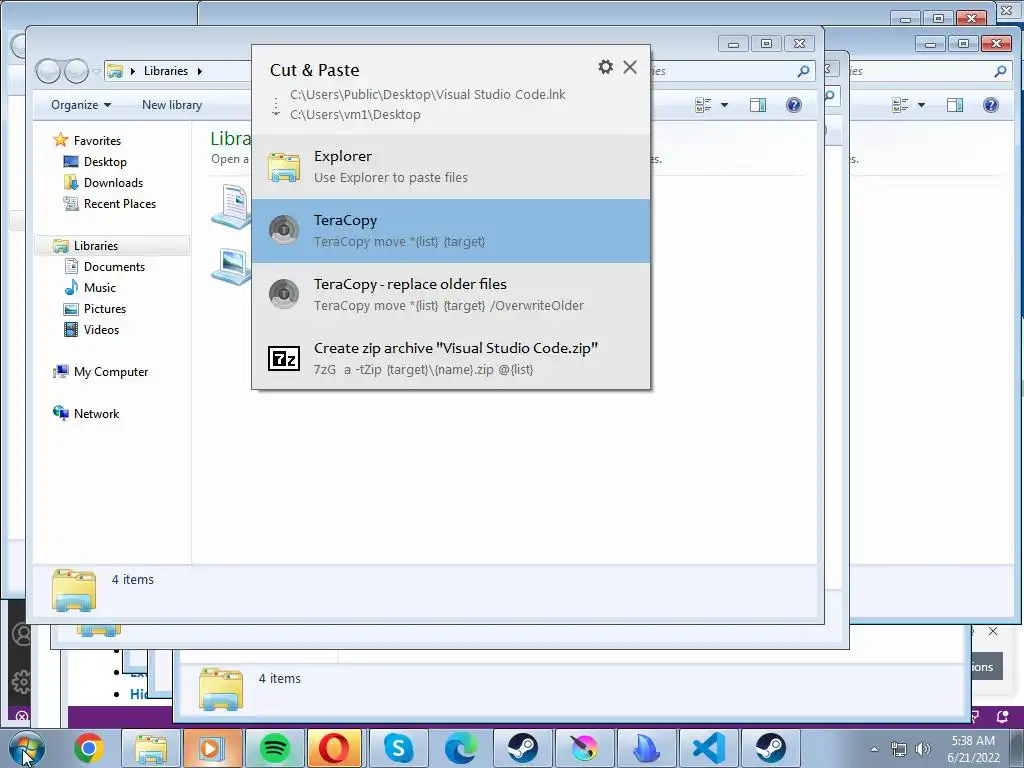Expand the arrow after Libraries in address bar
Viewport: 1024px width, 768px height.
(x=199, y=71)
